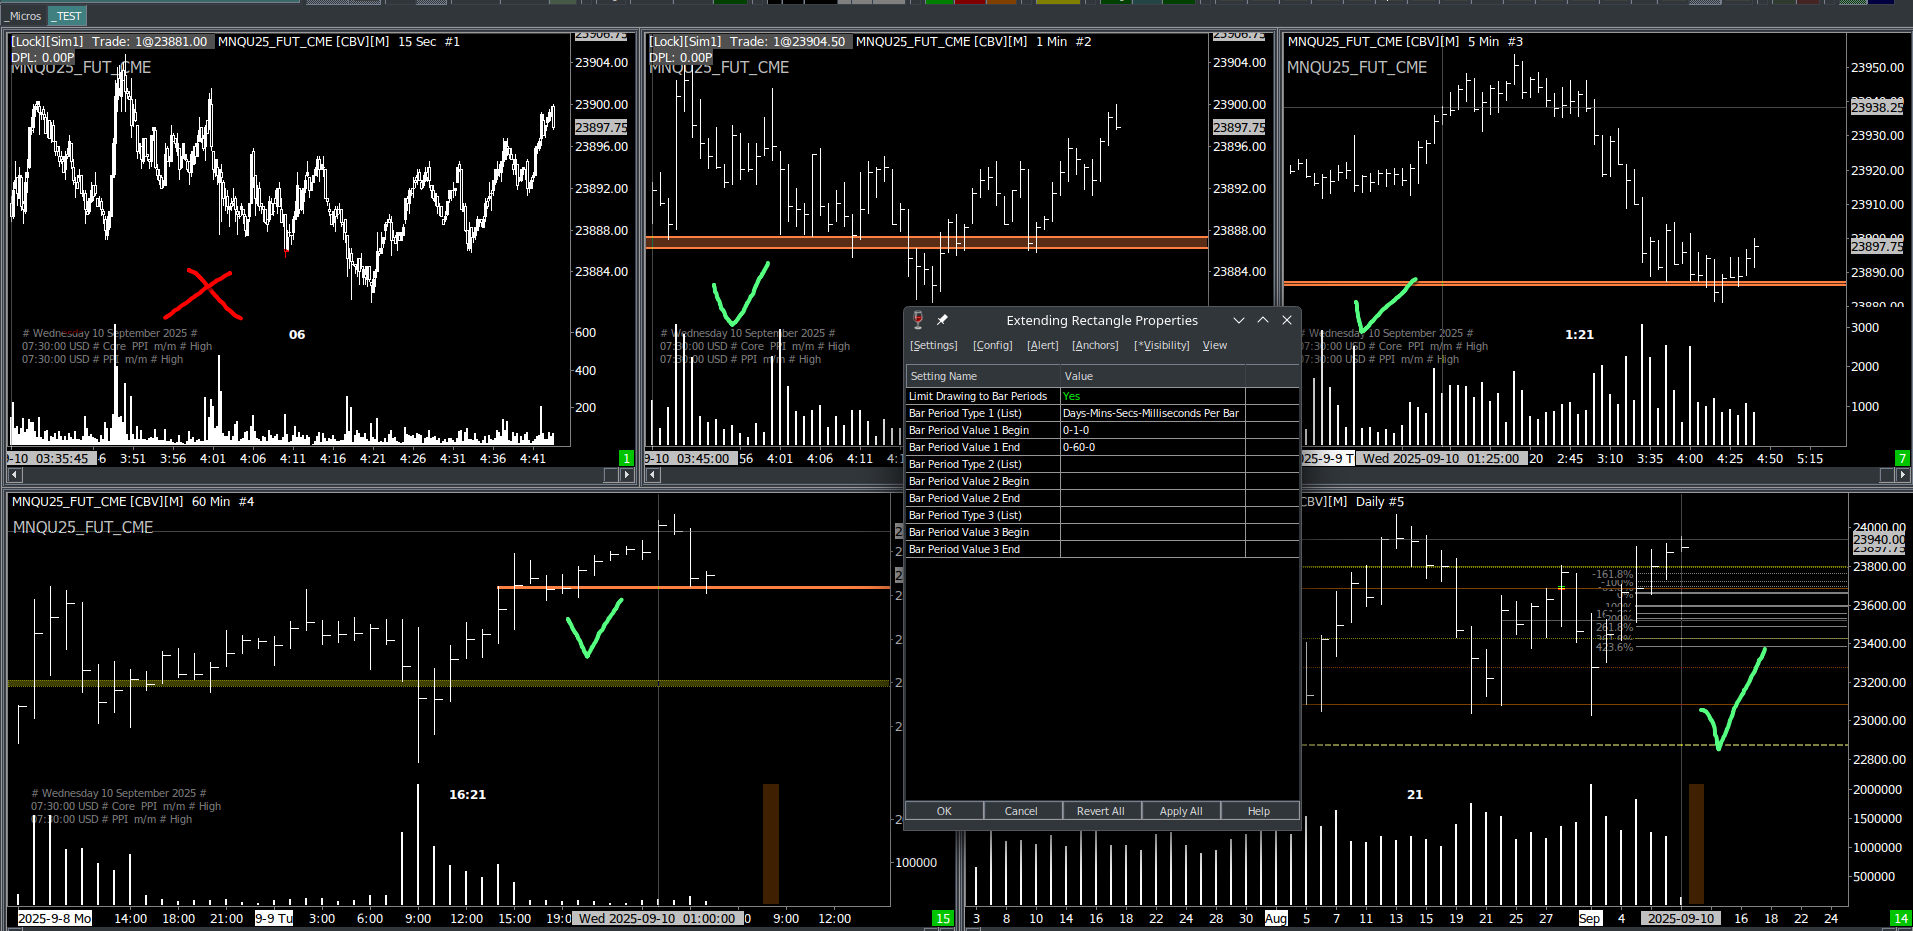
Task: Click the down chevron in the dialog title bar
Action: point(1239,320)
